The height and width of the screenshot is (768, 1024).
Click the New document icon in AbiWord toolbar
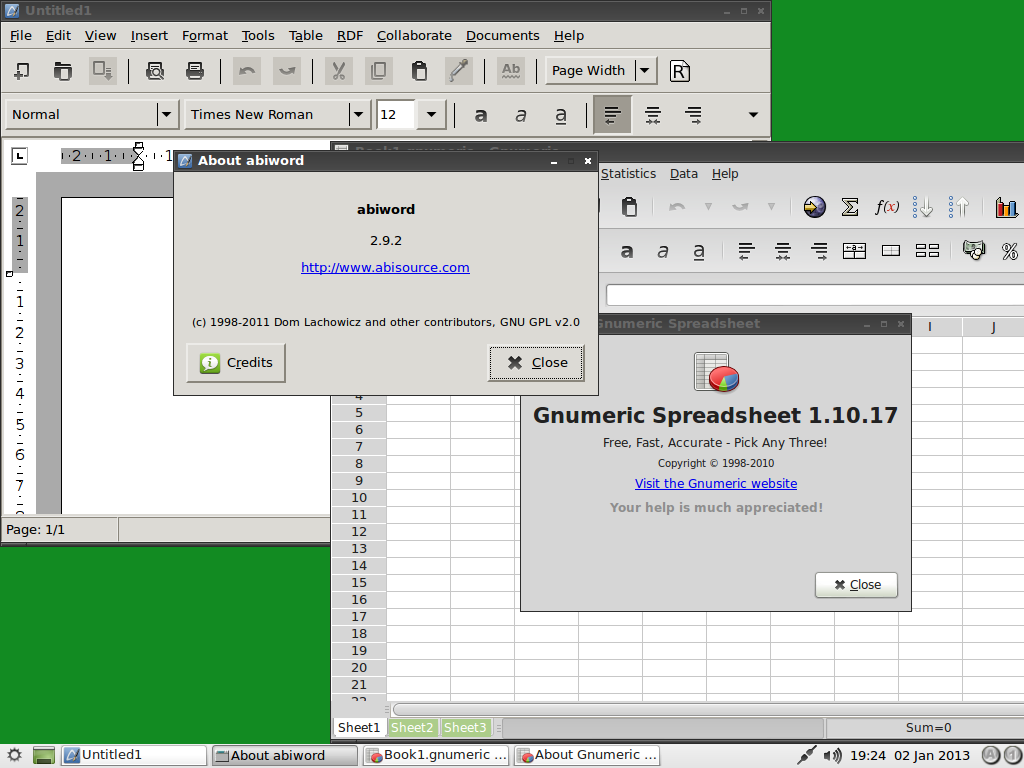click(x=22, y=71)
